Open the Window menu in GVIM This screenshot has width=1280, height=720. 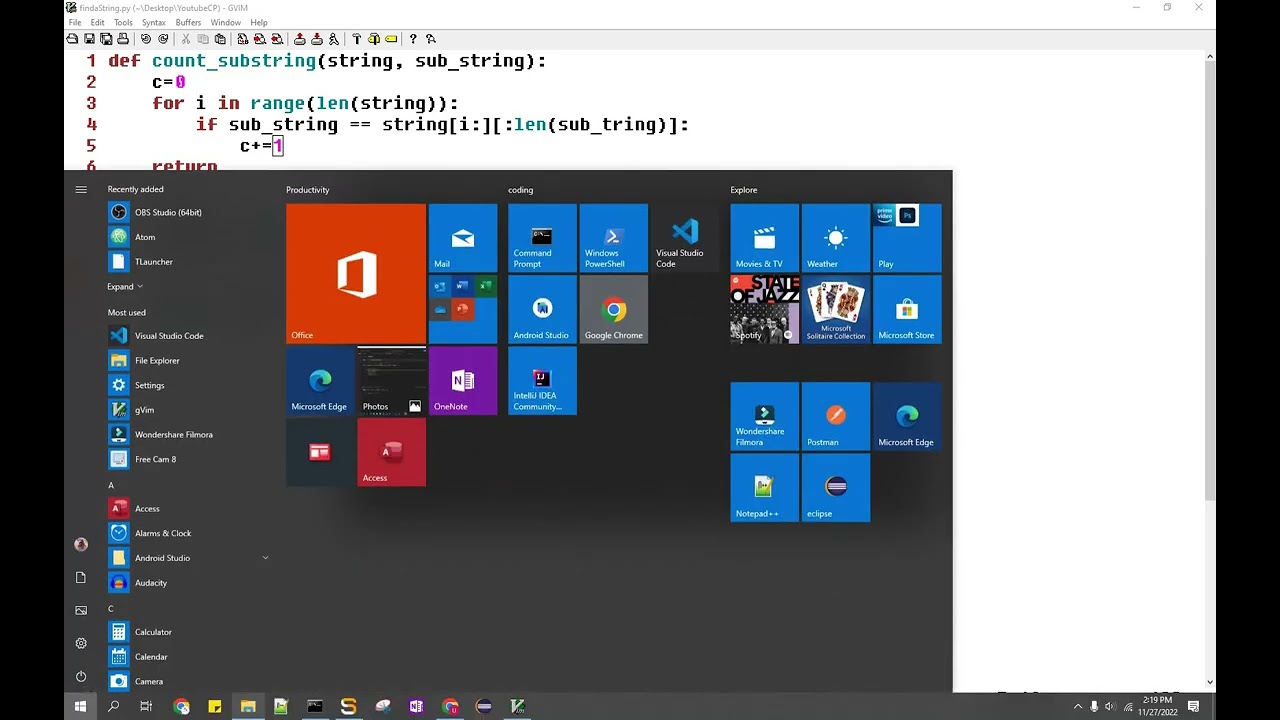tap(226, 22)
